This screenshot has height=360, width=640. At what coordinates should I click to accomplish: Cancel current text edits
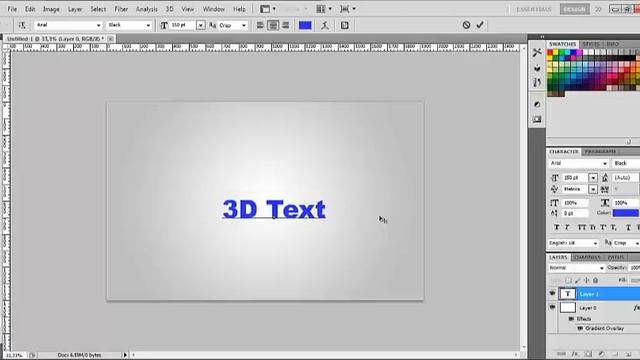click(x=466, y=25)
